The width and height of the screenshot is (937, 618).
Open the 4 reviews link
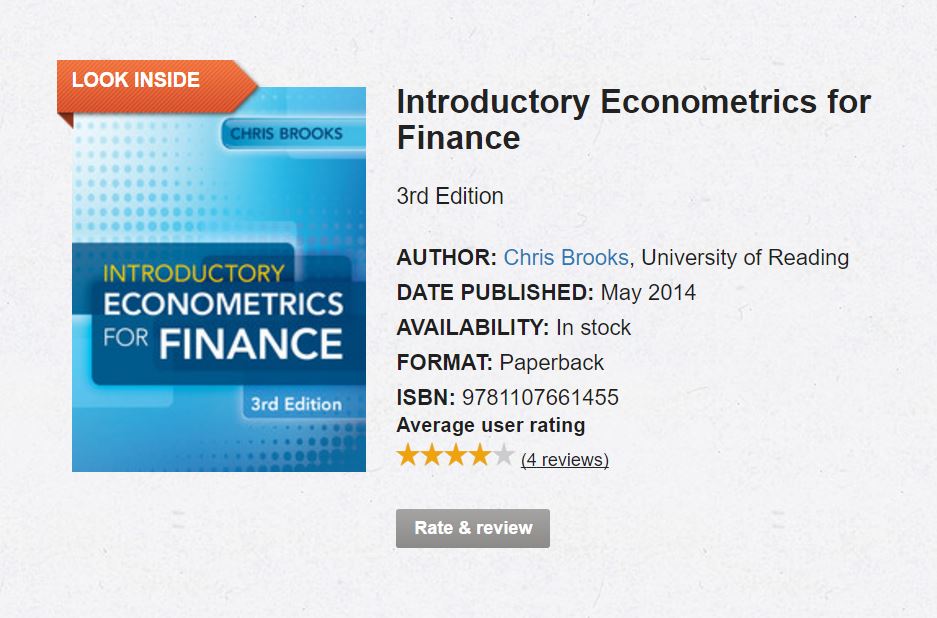pos(565,461)
